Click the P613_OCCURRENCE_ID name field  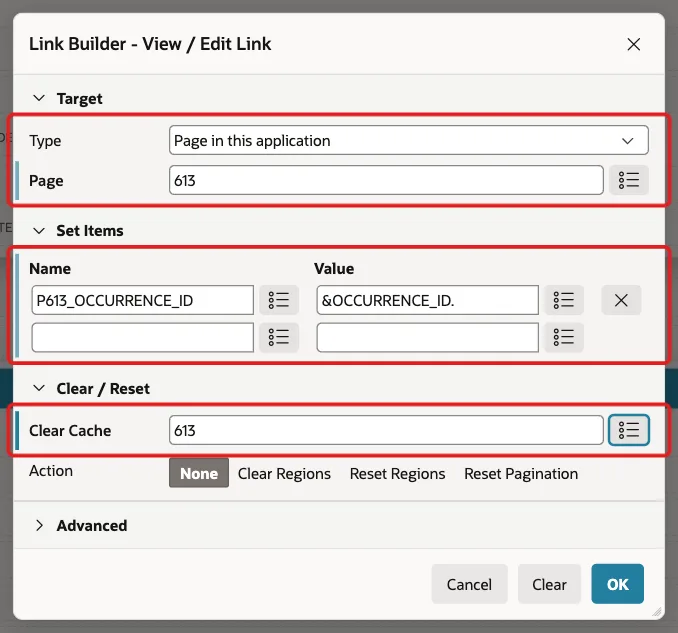point(143,300)
